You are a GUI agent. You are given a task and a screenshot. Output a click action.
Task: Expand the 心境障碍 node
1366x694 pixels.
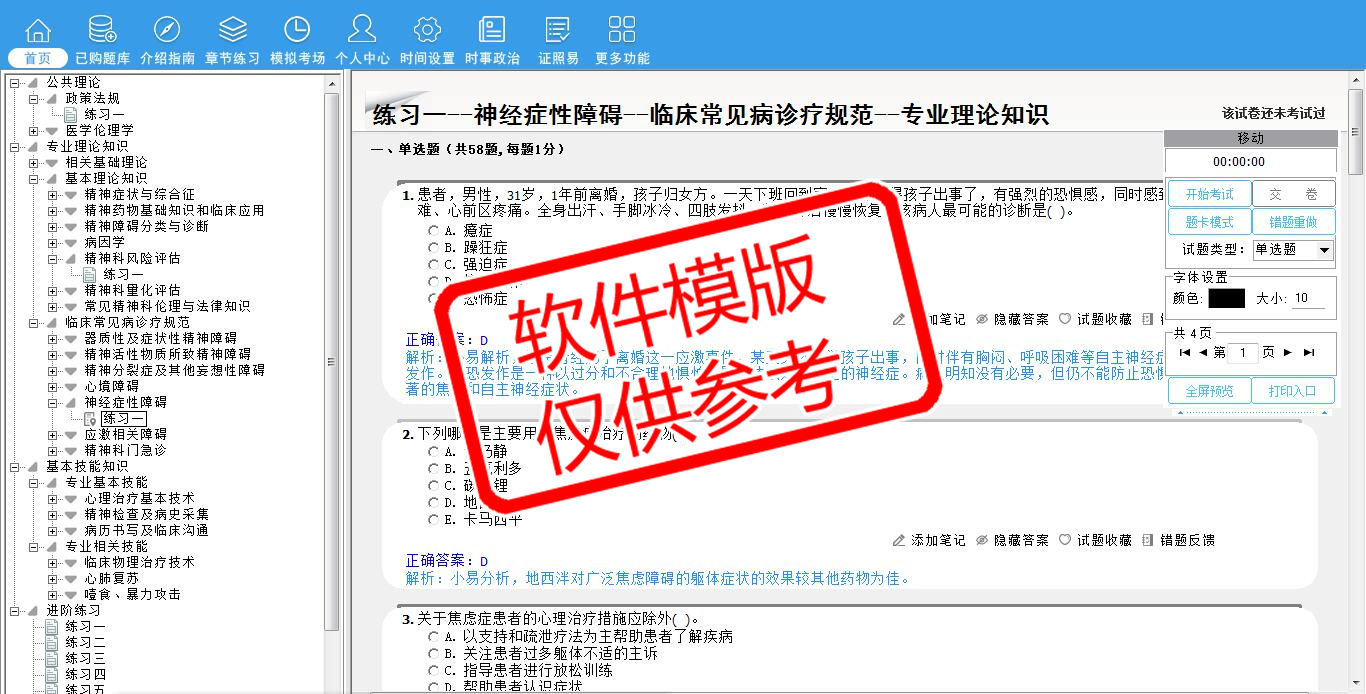click(x=52, y=386)
